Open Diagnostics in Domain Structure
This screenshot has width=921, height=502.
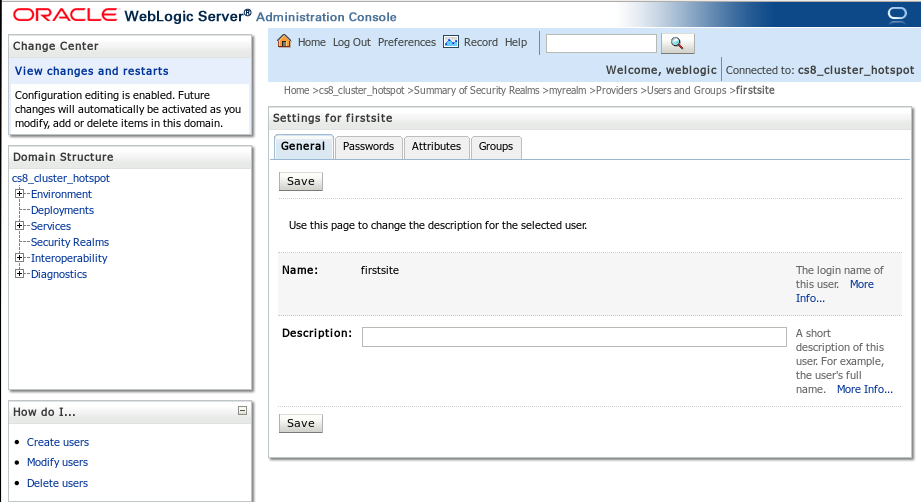pyautogui.click(x=59, y=274)
